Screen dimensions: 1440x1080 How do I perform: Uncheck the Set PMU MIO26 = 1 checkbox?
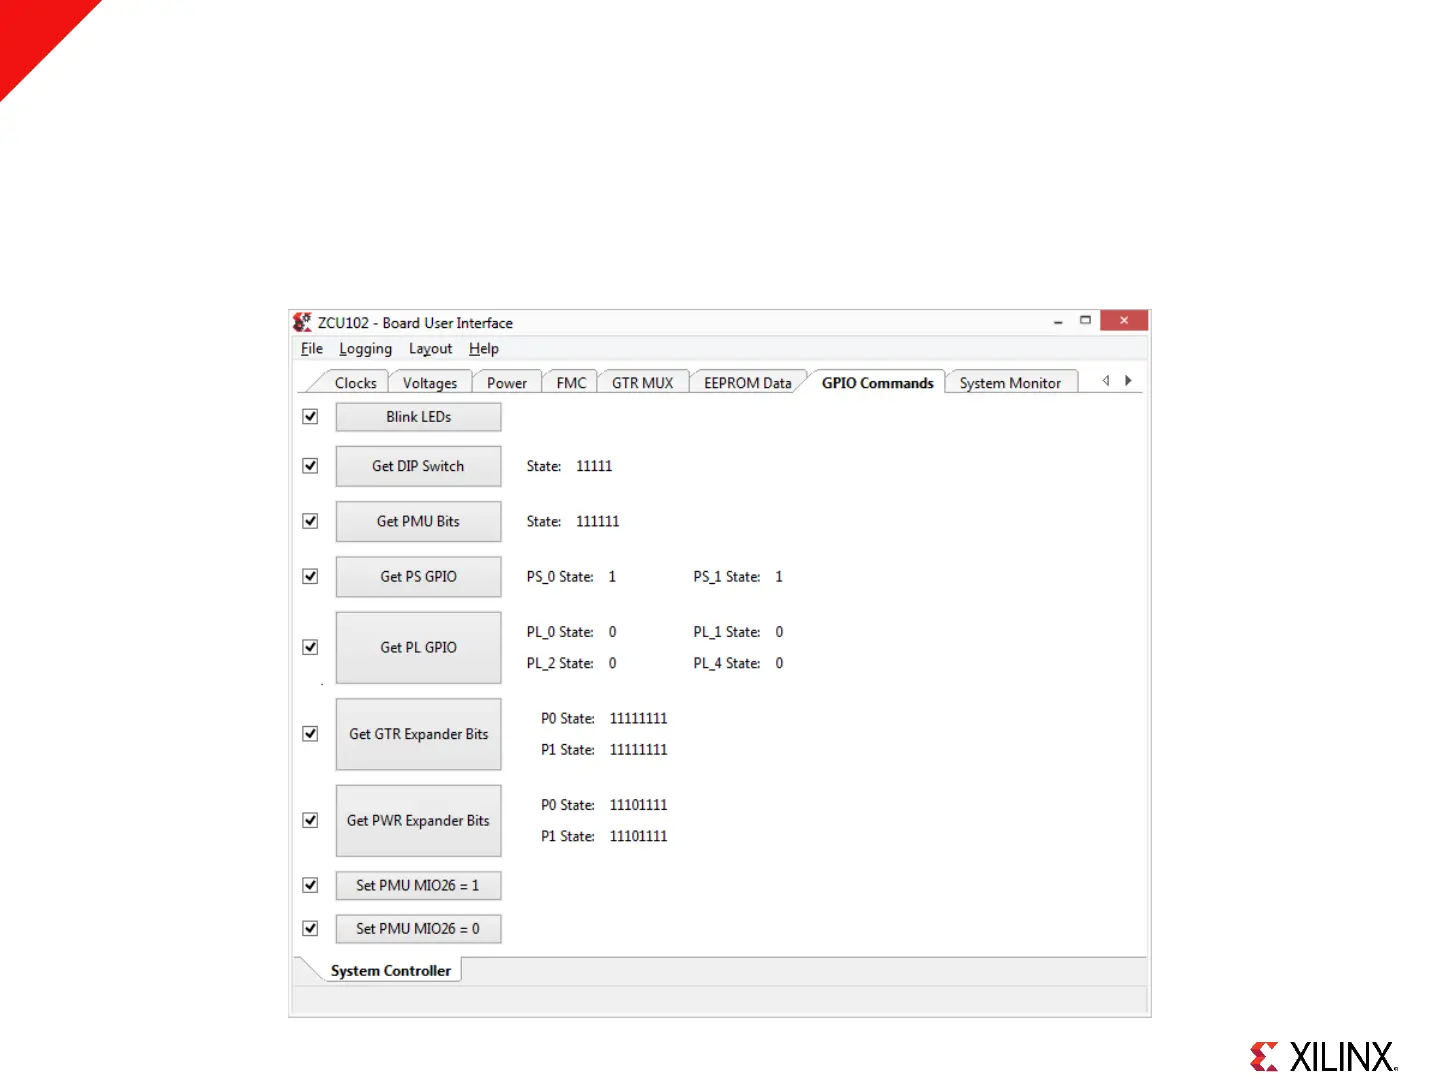(x=310, y=885)
